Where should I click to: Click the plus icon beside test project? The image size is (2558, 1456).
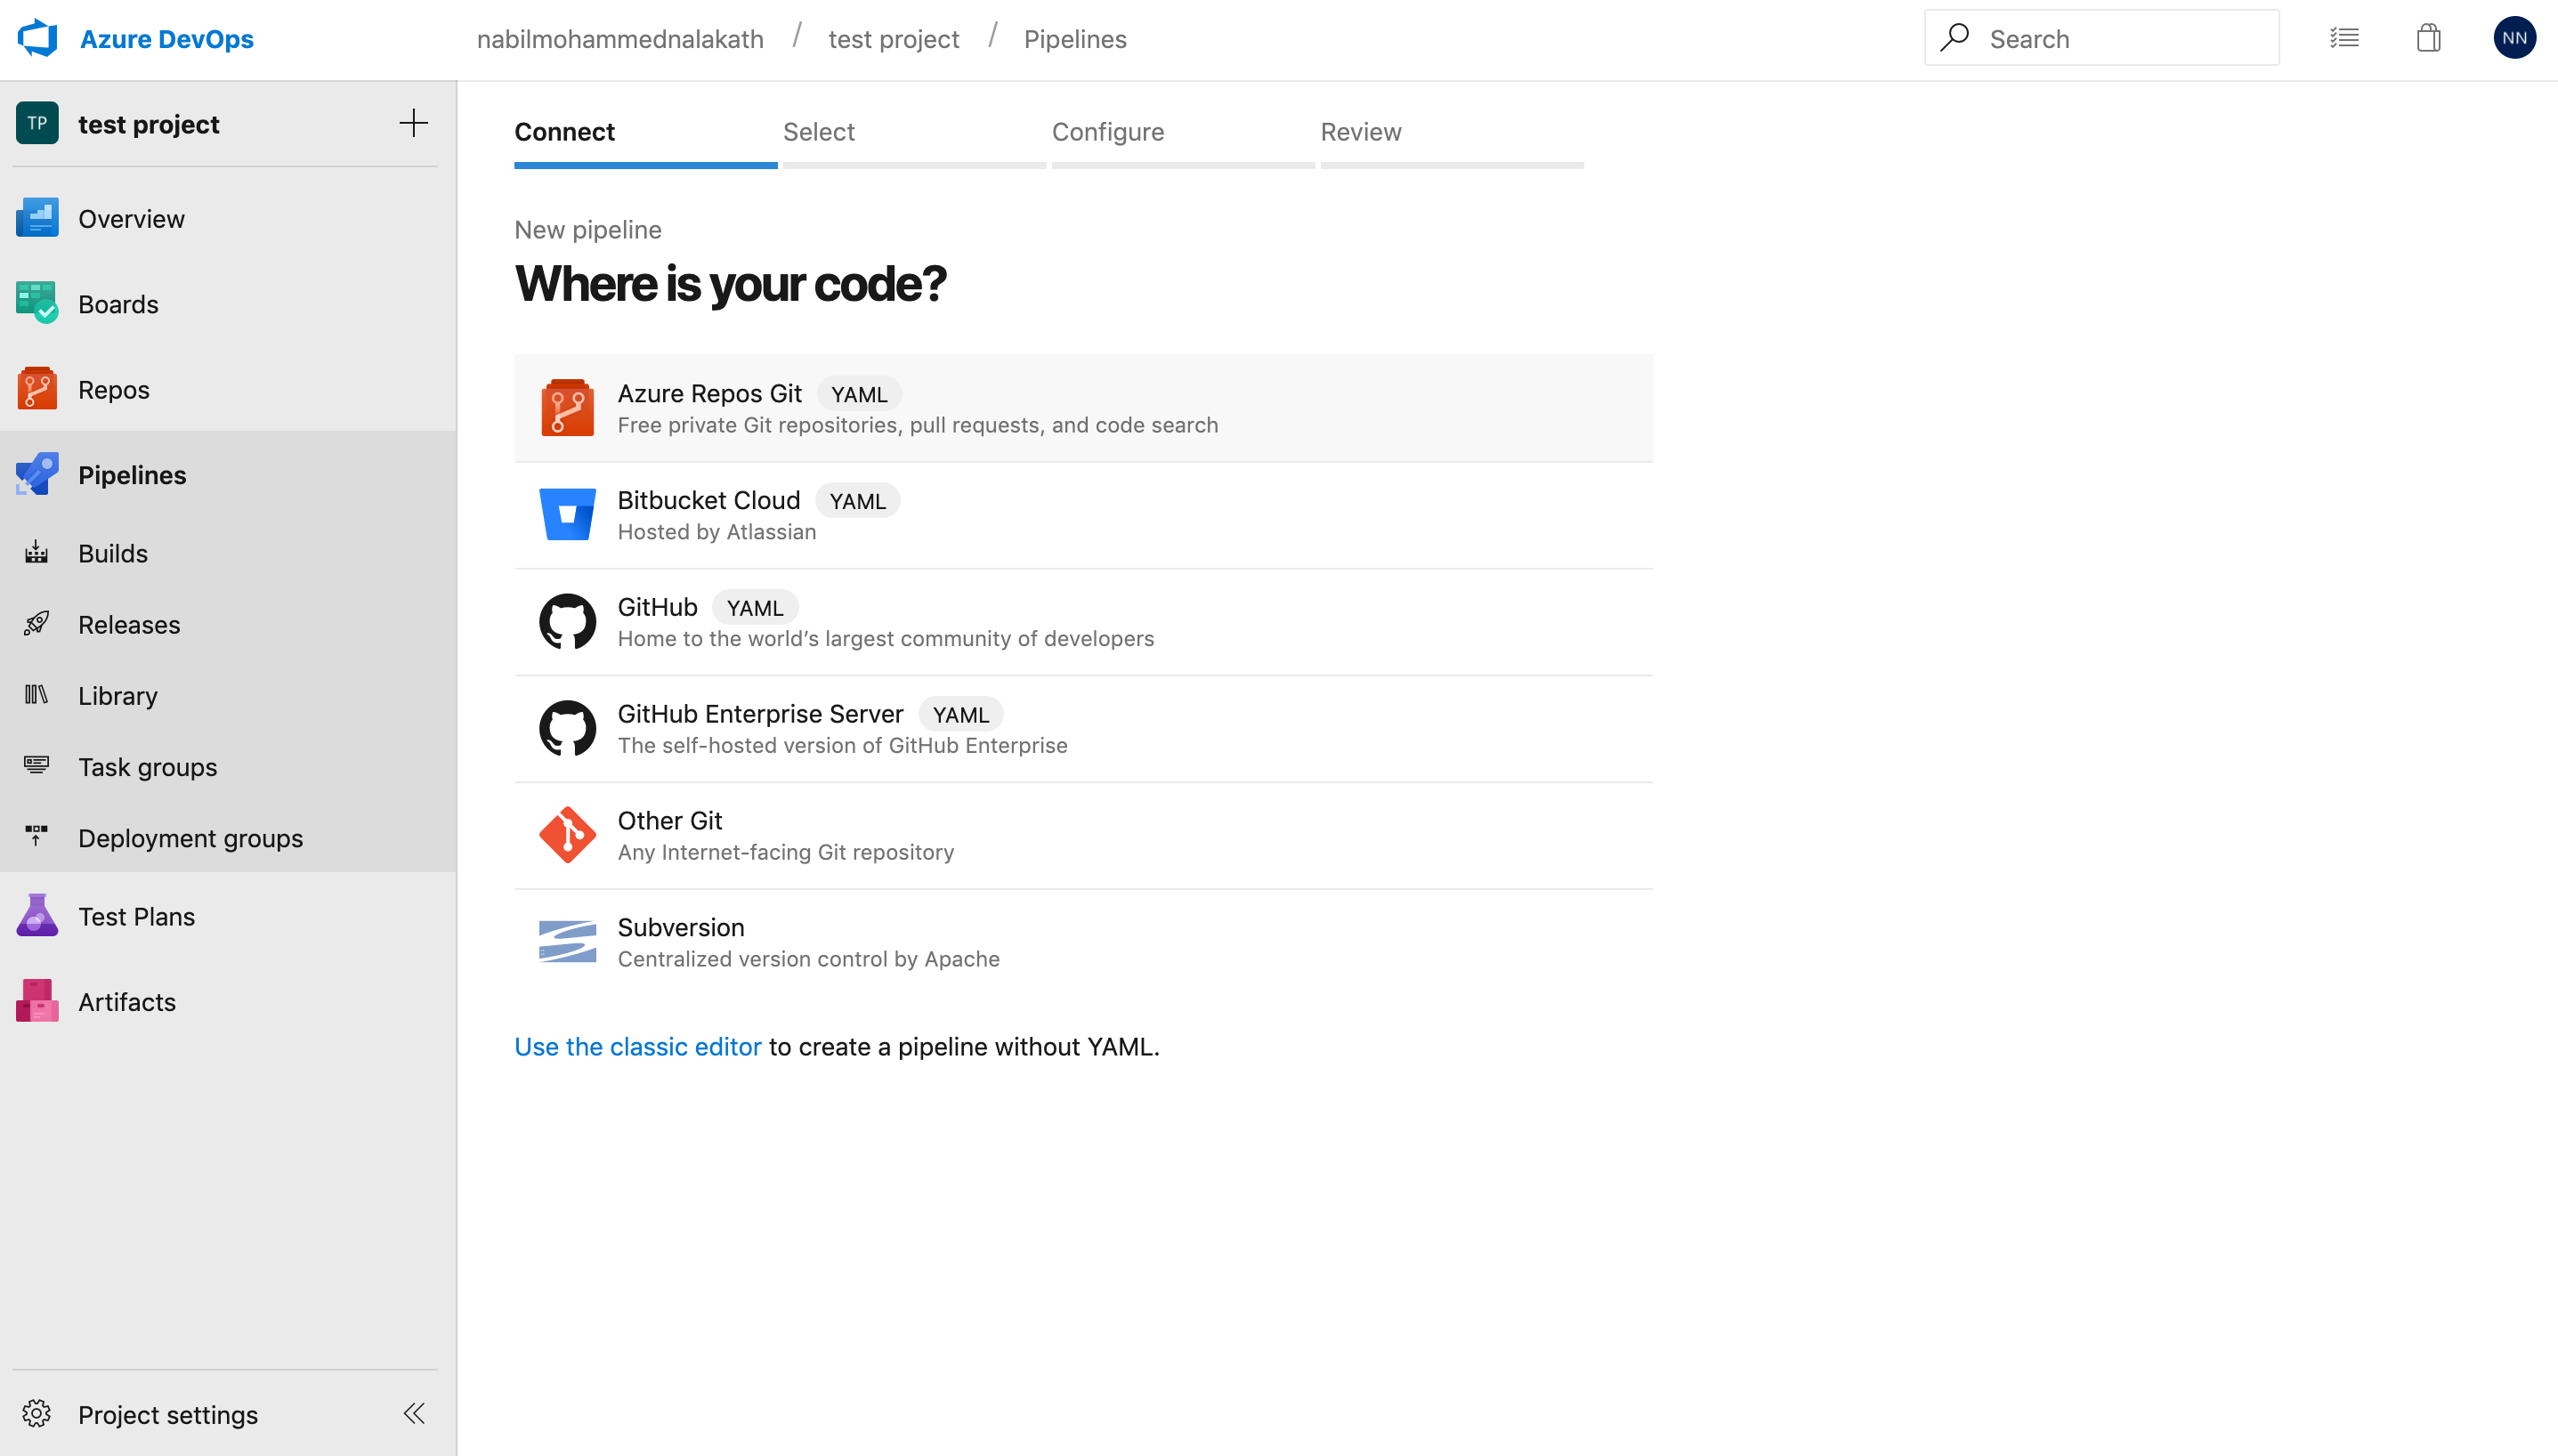click(x=413, y=123)
